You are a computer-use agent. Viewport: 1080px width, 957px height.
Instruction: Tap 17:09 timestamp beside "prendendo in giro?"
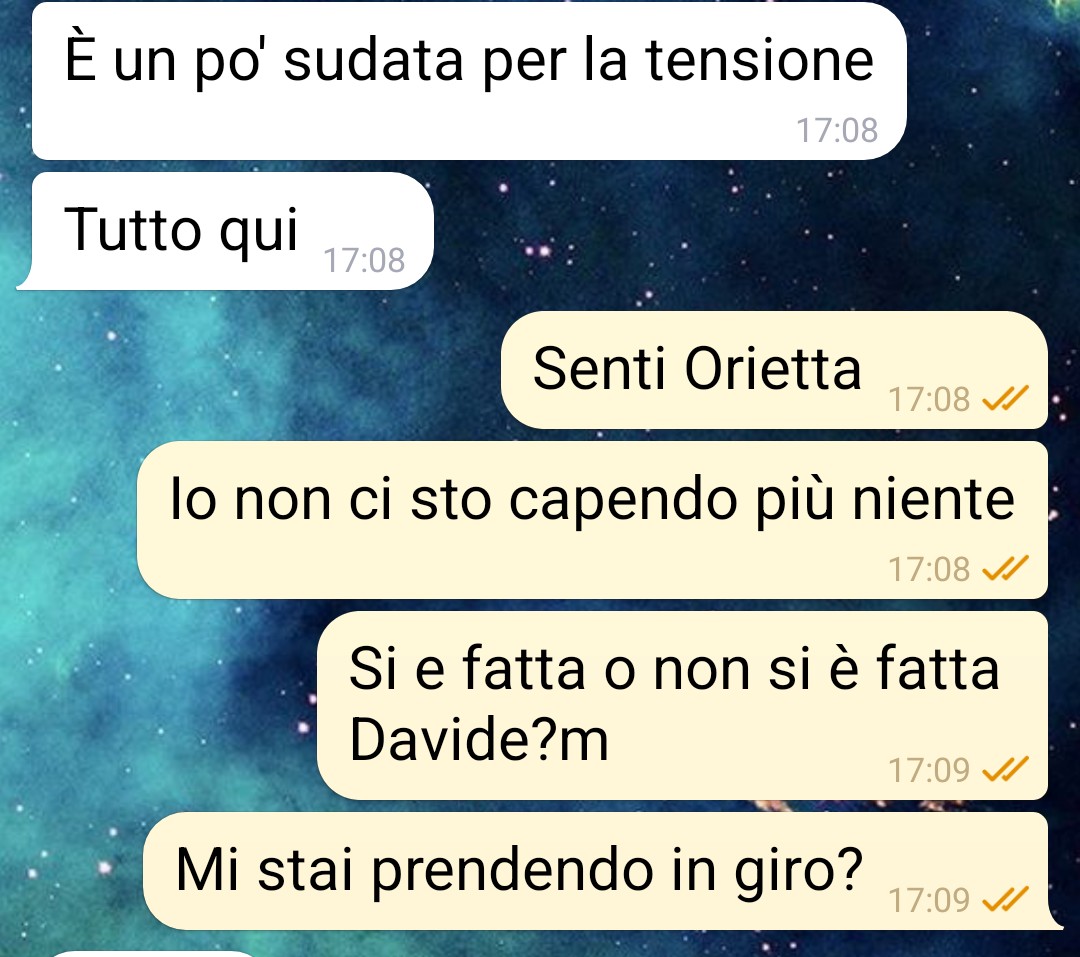click(x=928, y=899)
